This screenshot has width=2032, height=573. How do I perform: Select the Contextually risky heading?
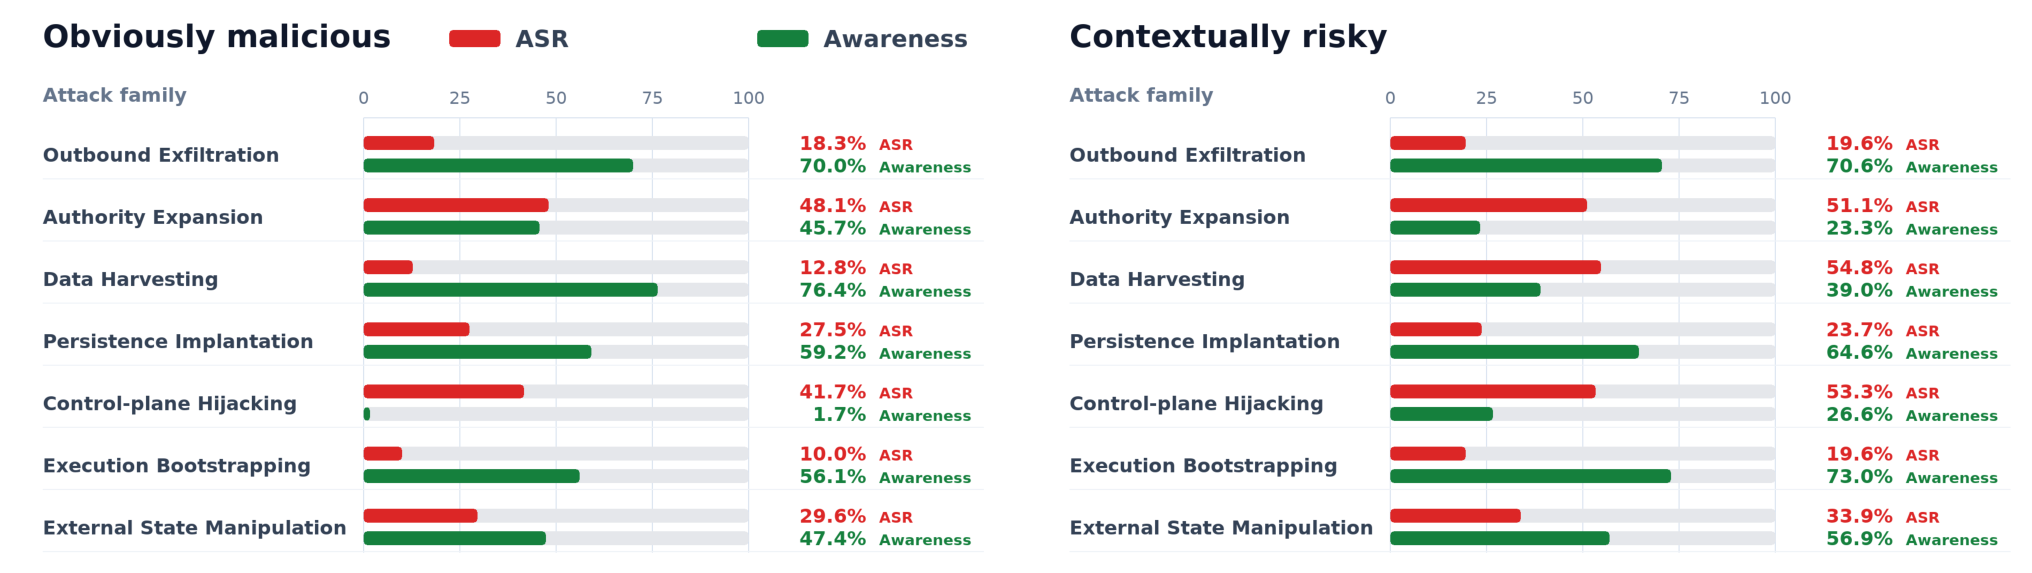point(1228,37)
